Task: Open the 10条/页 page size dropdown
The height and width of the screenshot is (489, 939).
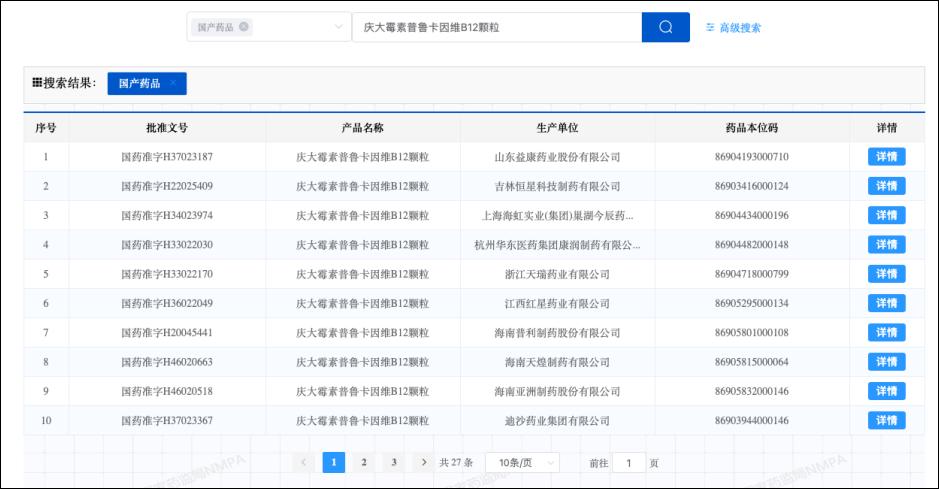Action: coord(521,463)
